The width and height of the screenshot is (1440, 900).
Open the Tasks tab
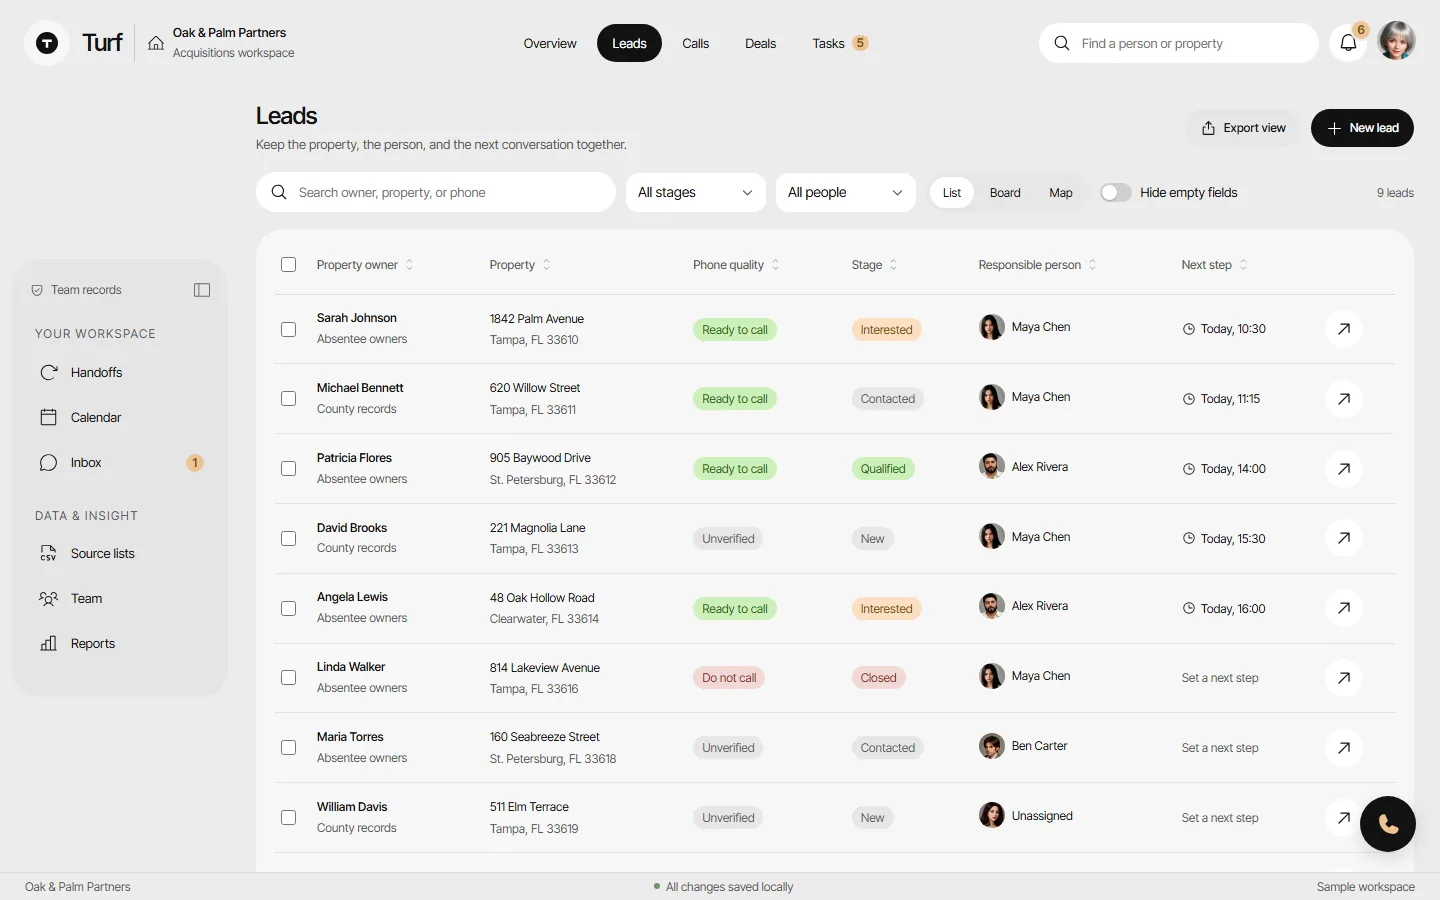pyautogui.click(x=840, y=43)
